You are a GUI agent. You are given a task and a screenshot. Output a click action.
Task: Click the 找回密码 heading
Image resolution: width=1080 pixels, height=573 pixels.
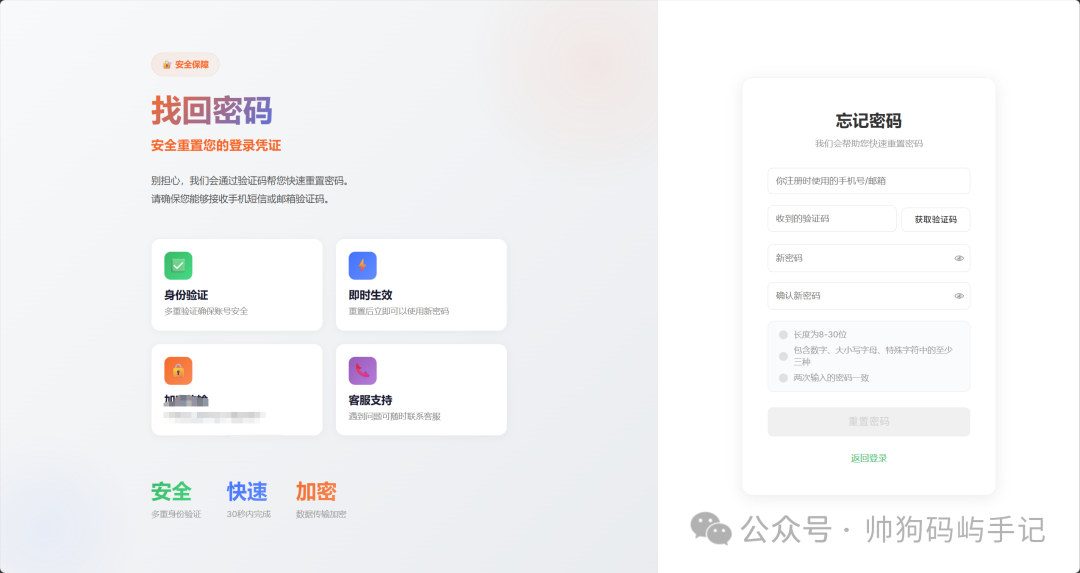click(212, 111)
